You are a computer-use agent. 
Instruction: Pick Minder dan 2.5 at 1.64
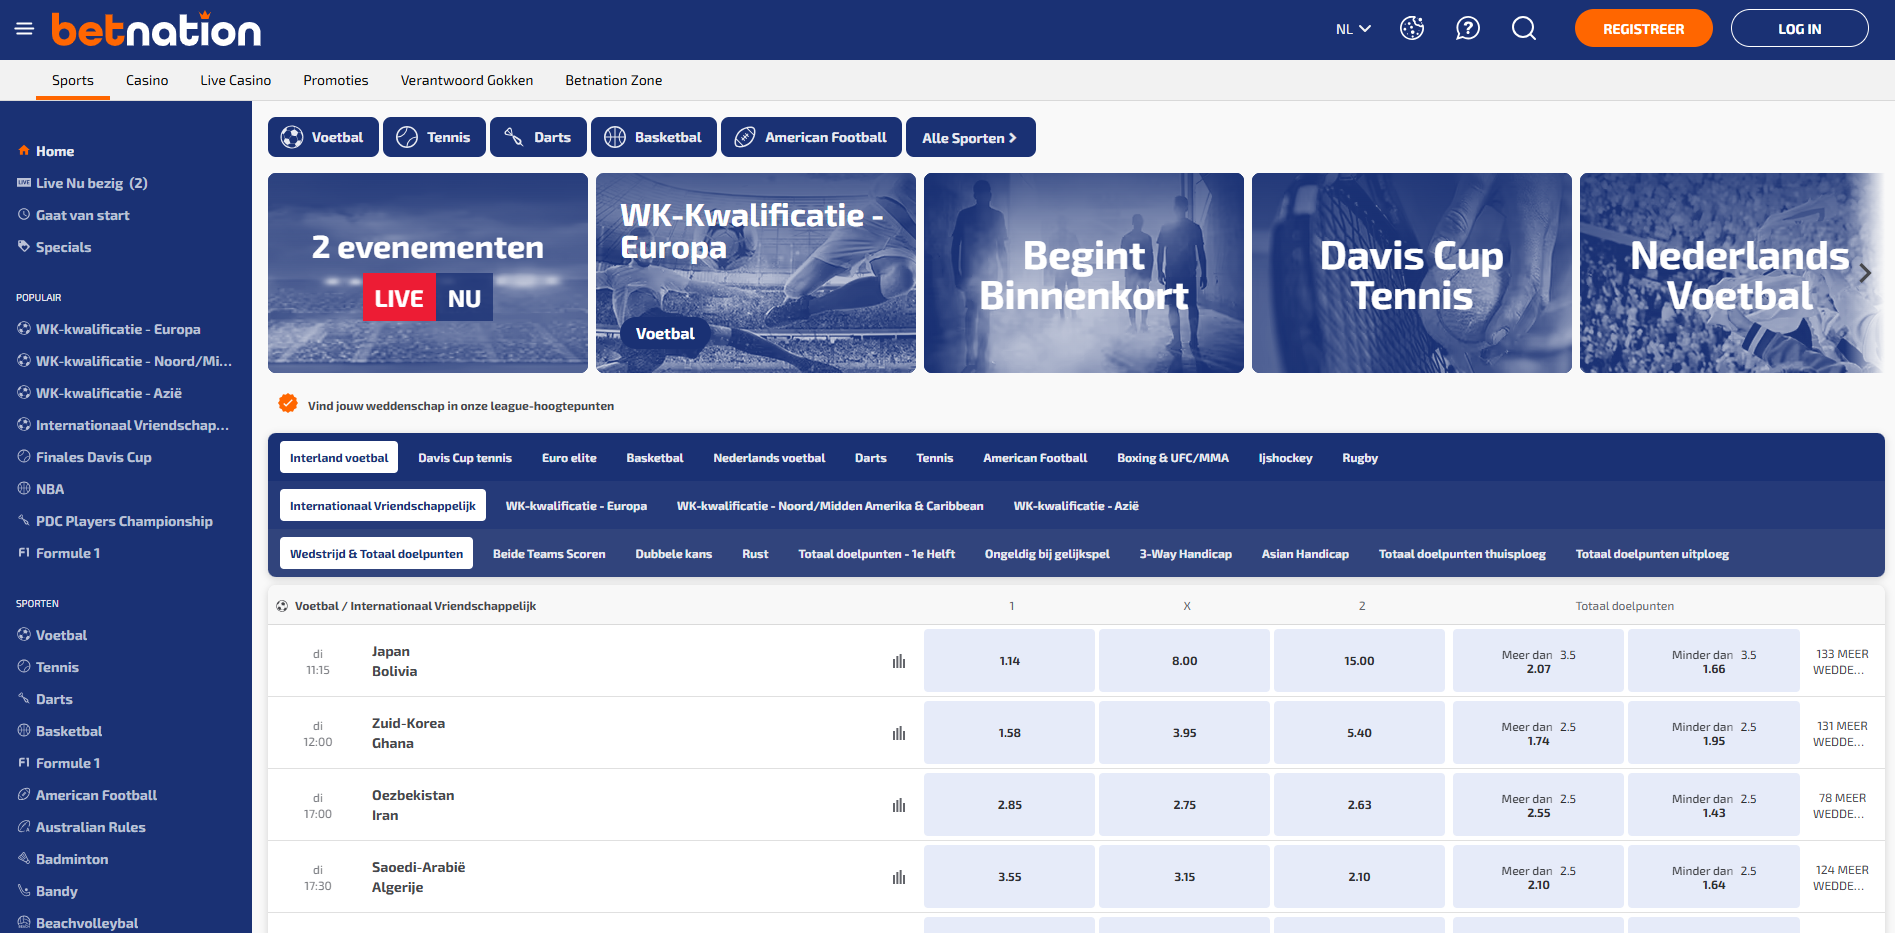click(1714, 877)
